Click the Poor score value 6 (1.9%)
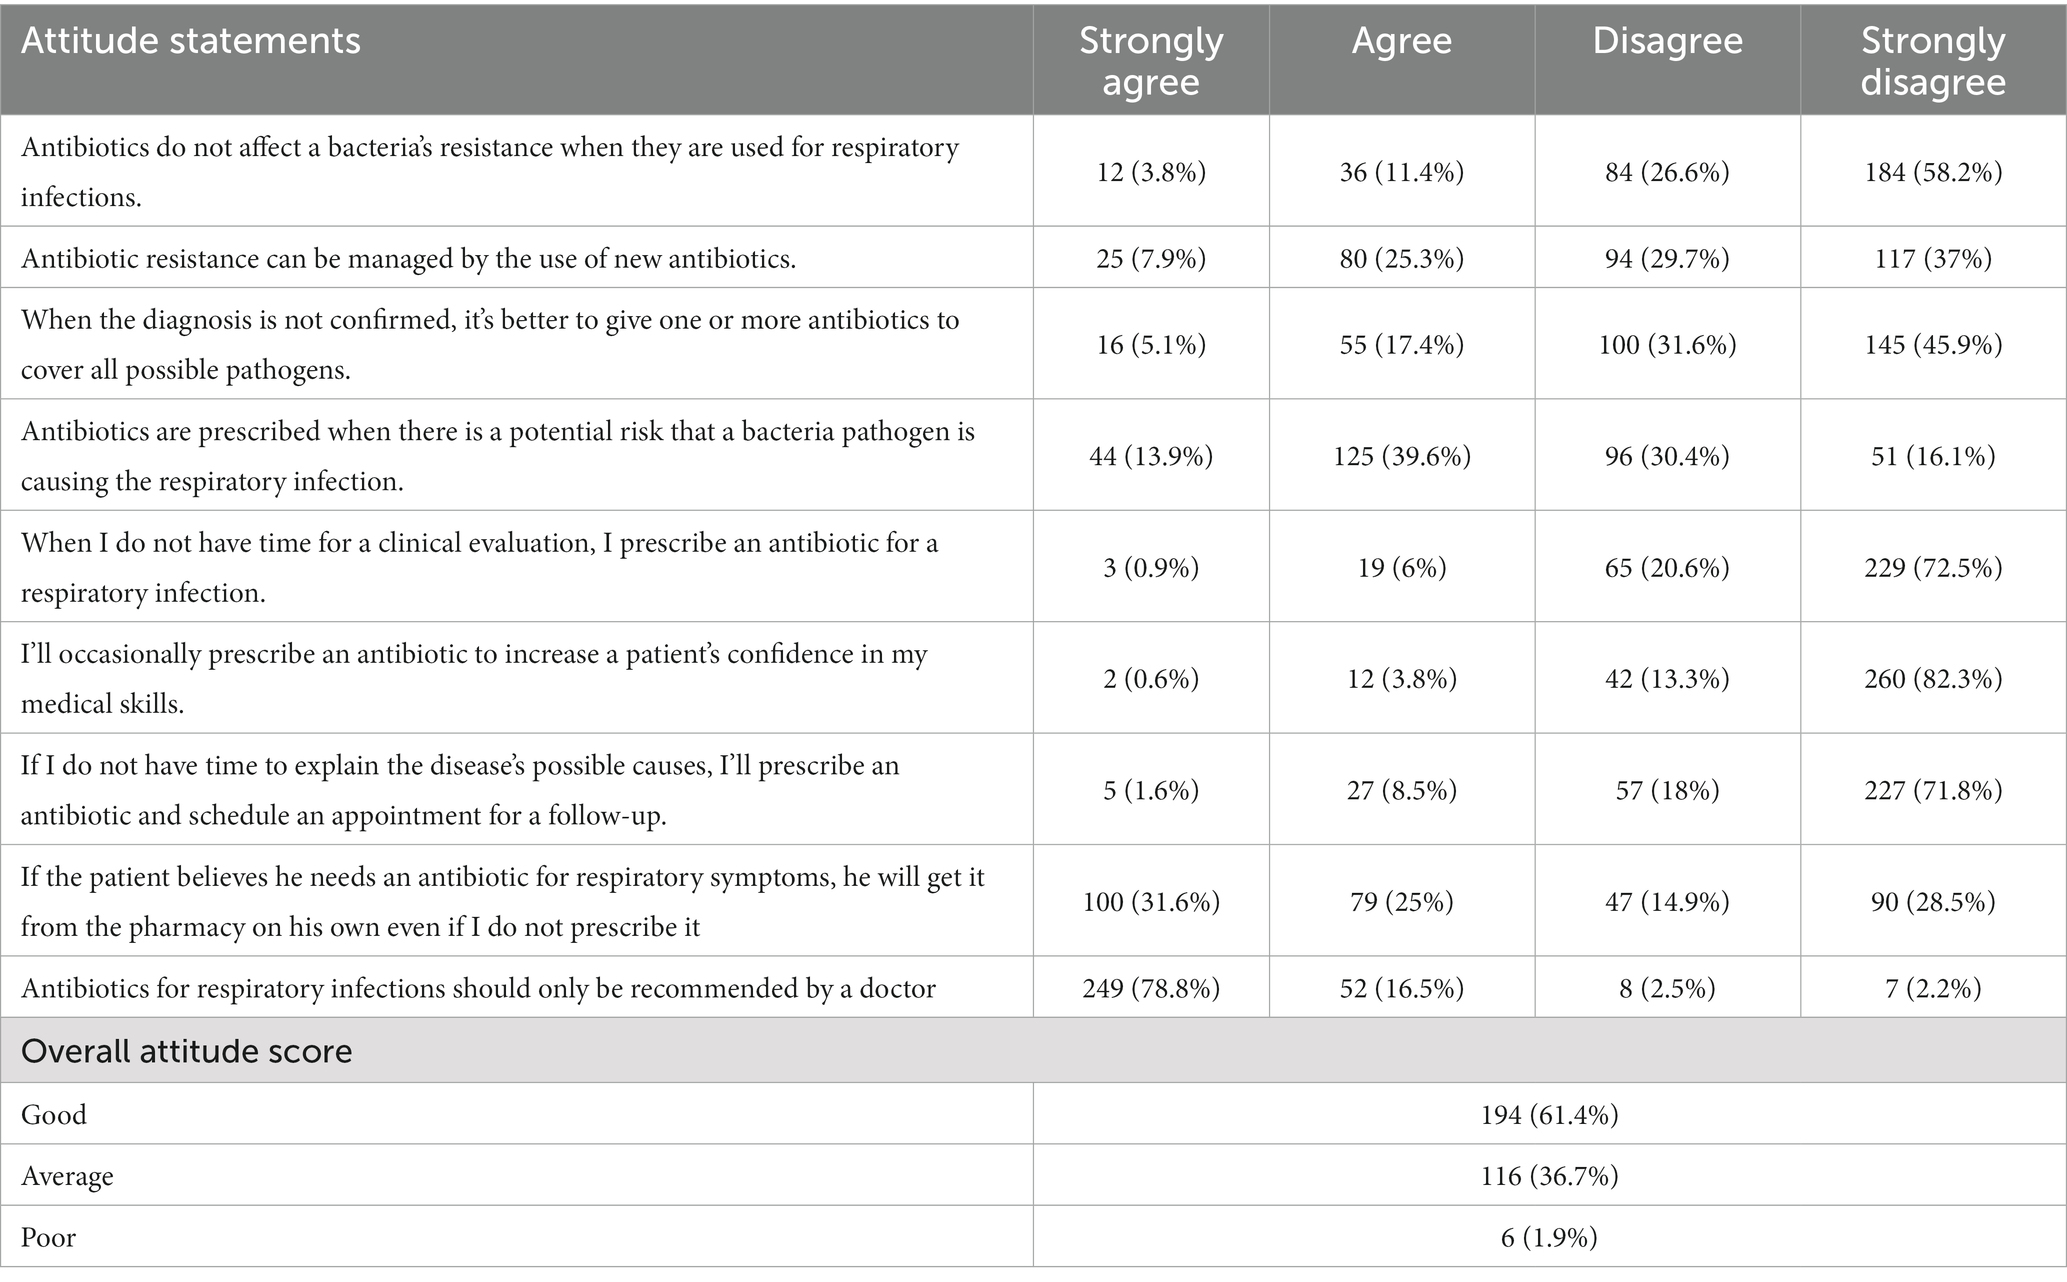The height and width of the screenshot is (1282, 2067). [x=1549, y=1238]
